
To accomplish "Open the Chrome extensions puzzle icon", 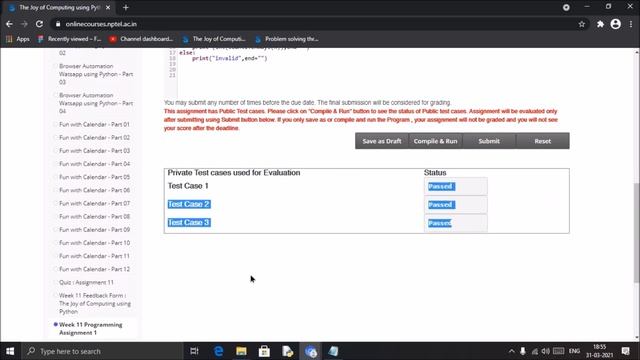I will [x=600, y=24].
